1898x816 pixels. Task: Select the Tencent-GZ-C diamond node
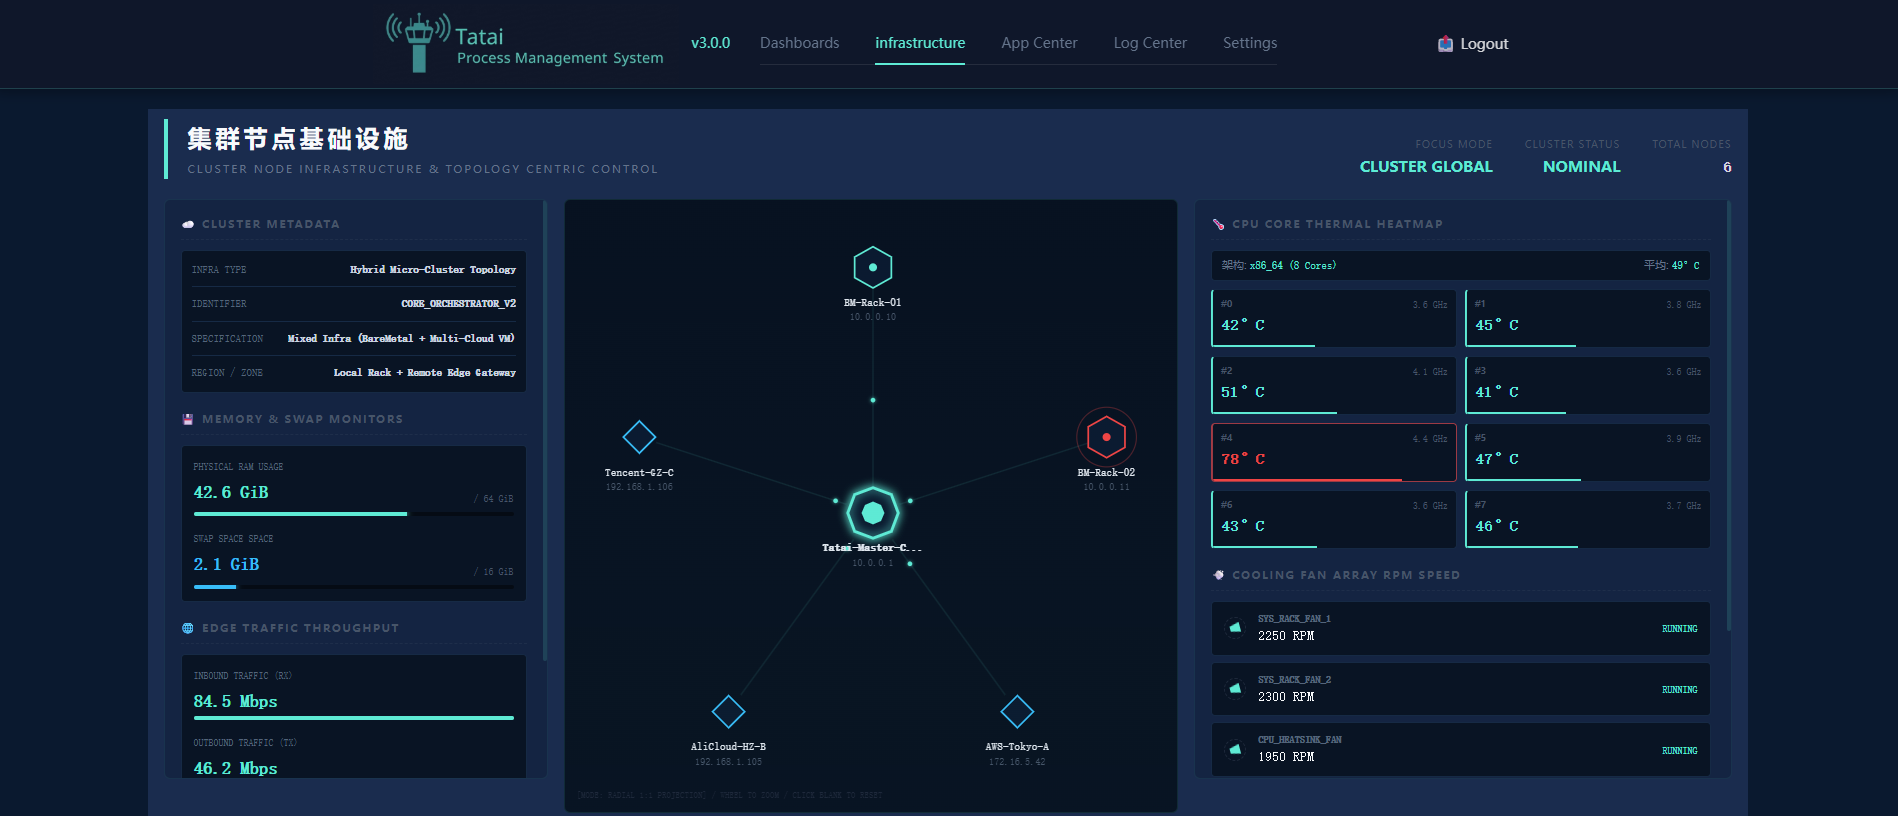pos(639,437)
